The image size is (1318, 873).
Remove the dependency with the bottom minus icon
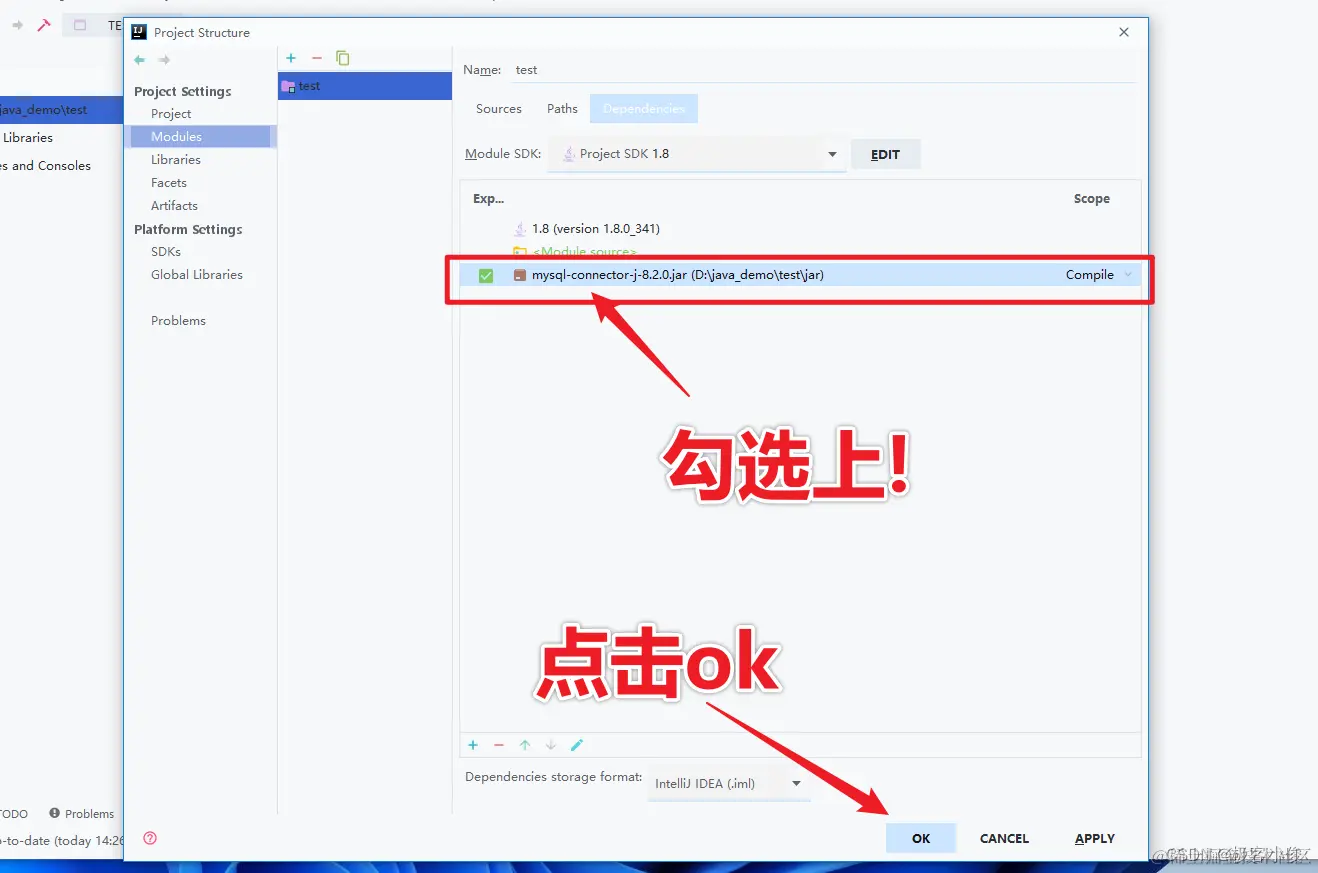(x=499, y=745)
